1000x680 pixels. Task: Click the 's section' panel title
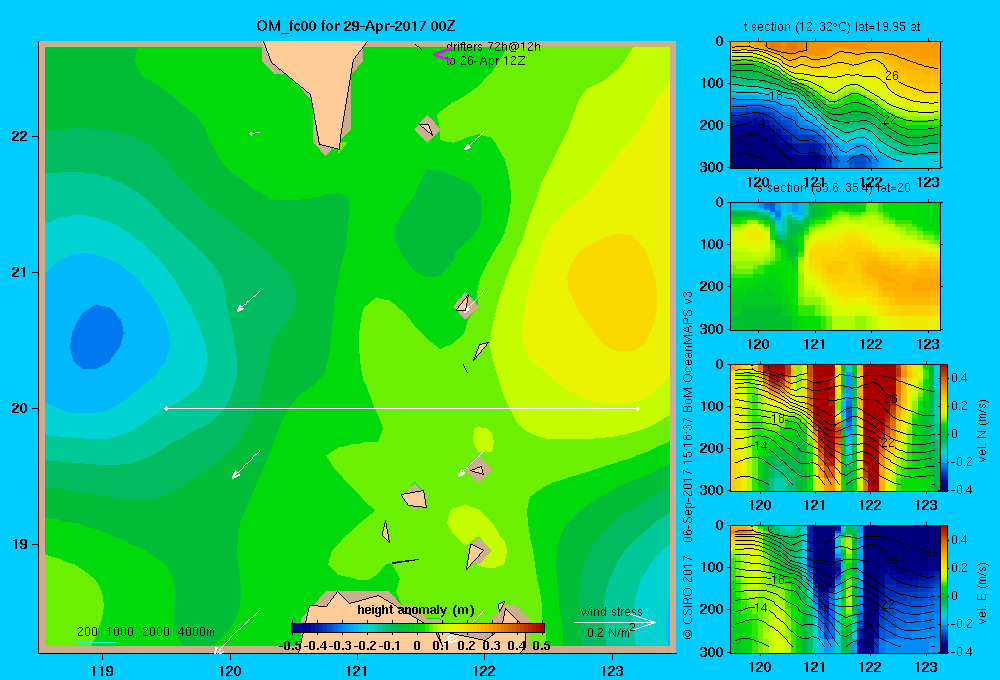pyautogui.click(x=835, y=188)
